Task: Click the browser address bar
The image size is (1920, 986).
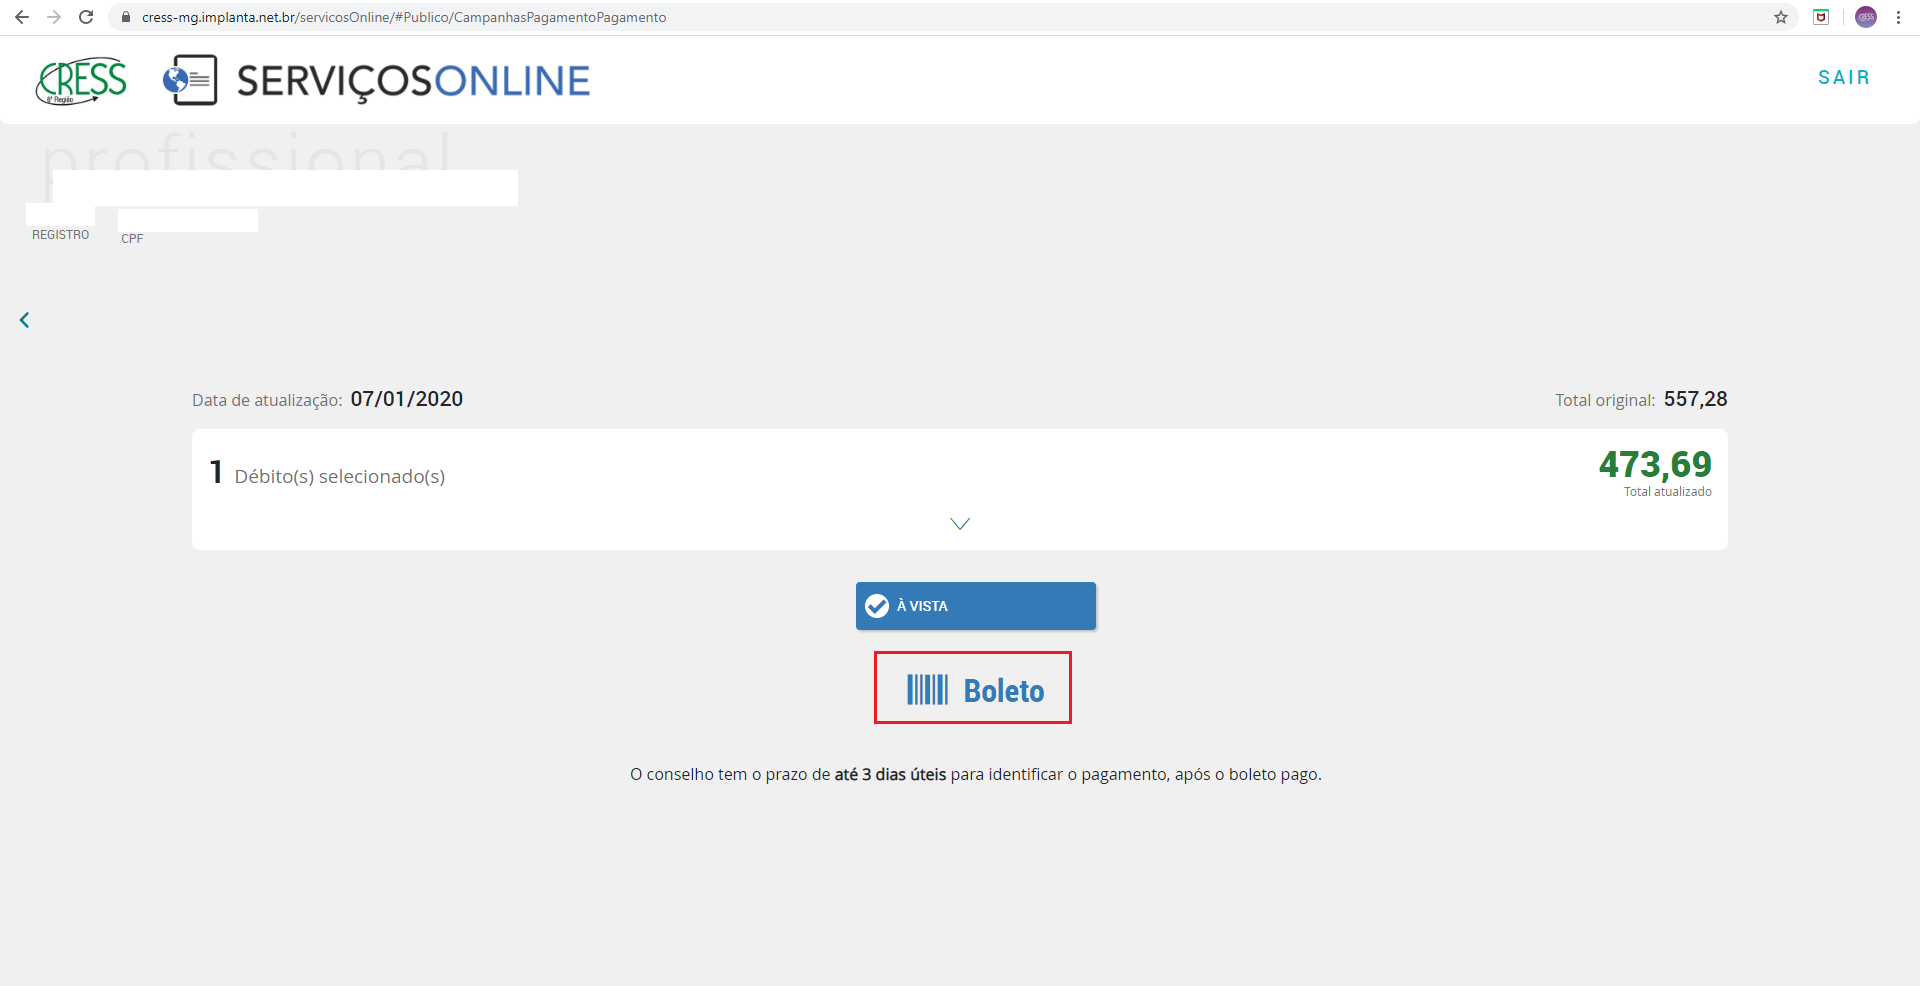Action: click(900, 17)
